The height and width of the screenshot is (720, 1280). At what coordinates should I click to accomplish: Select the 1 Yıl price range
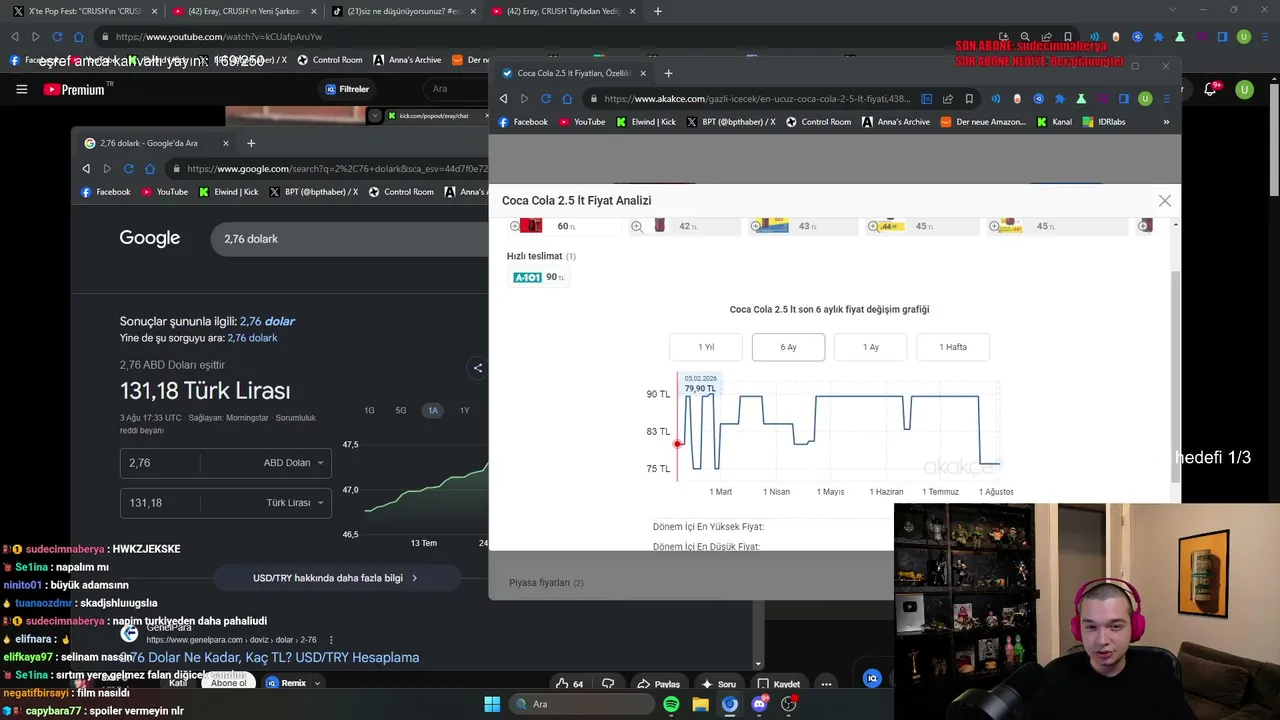(706, 347)
